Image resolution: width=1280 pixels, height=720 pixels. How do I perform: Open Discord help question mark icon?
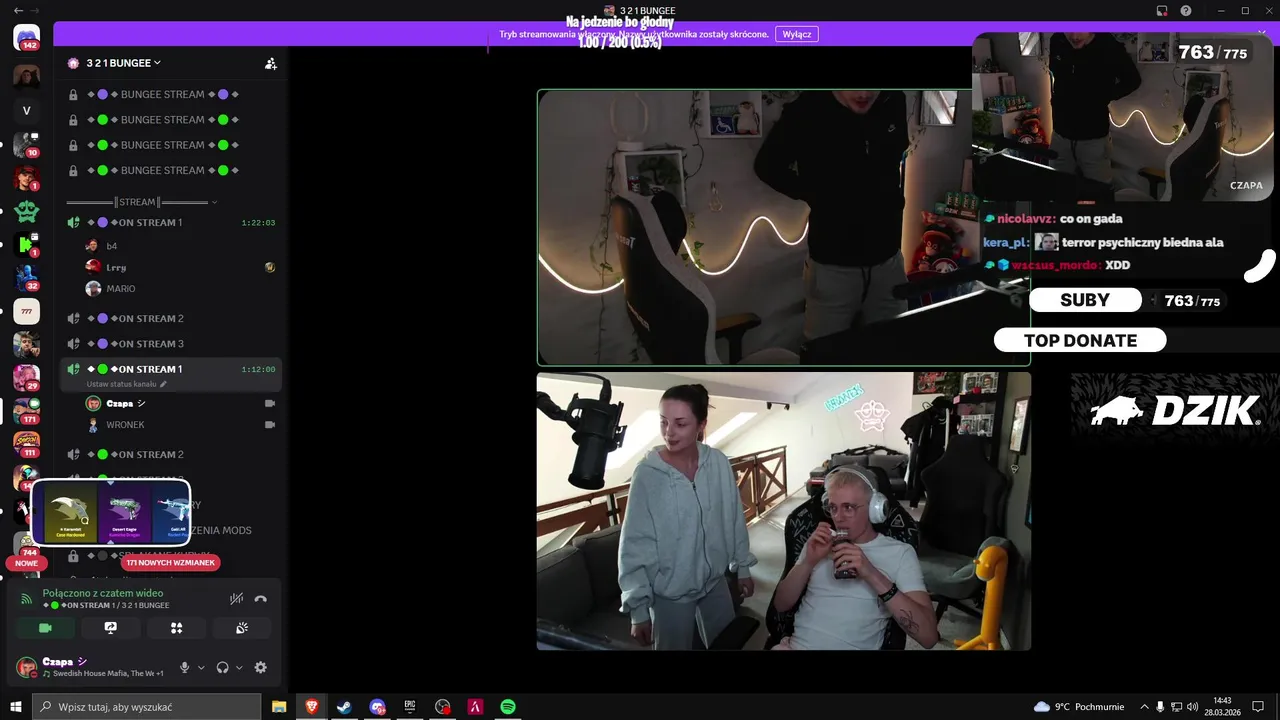pyautogui.click(x=1186, y=11)
